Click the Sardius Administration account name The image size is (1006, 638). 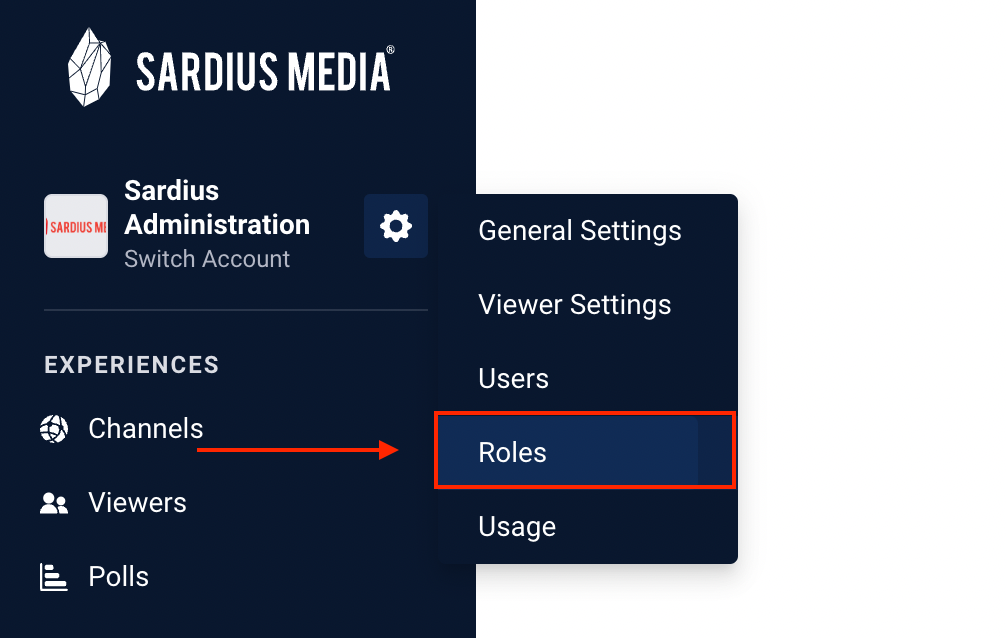[217, 208]
